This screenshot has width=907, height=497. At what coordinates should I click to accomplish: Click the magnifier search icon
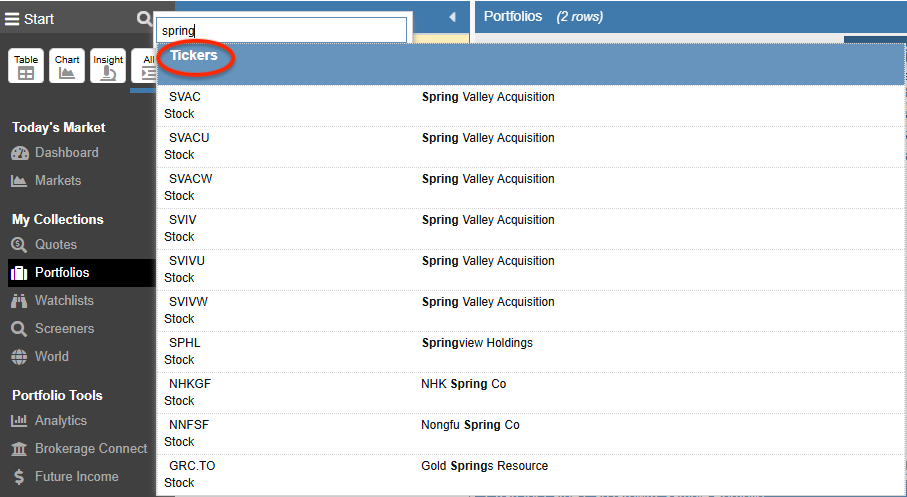144,19
